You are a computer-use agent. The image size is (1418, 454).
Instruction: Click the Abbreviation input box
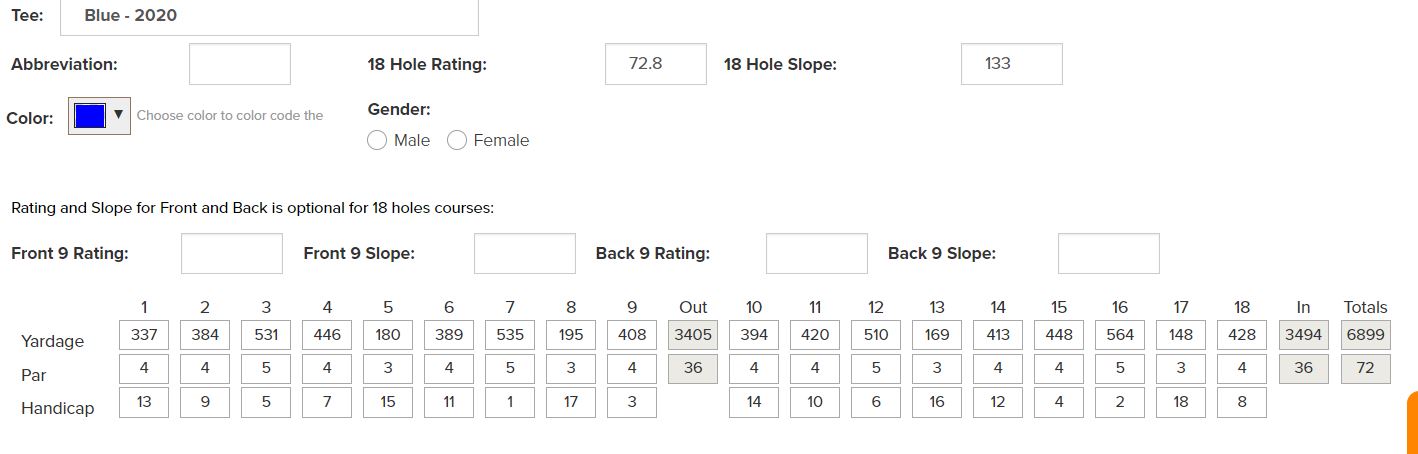coord(240,64)
